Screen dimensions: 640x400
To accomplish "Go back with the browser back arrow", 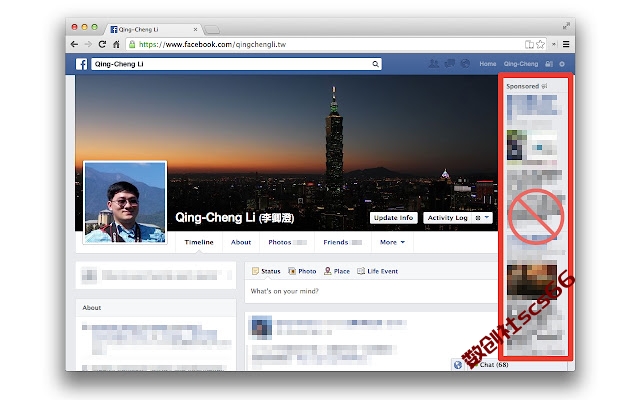I will click(74, 44).
